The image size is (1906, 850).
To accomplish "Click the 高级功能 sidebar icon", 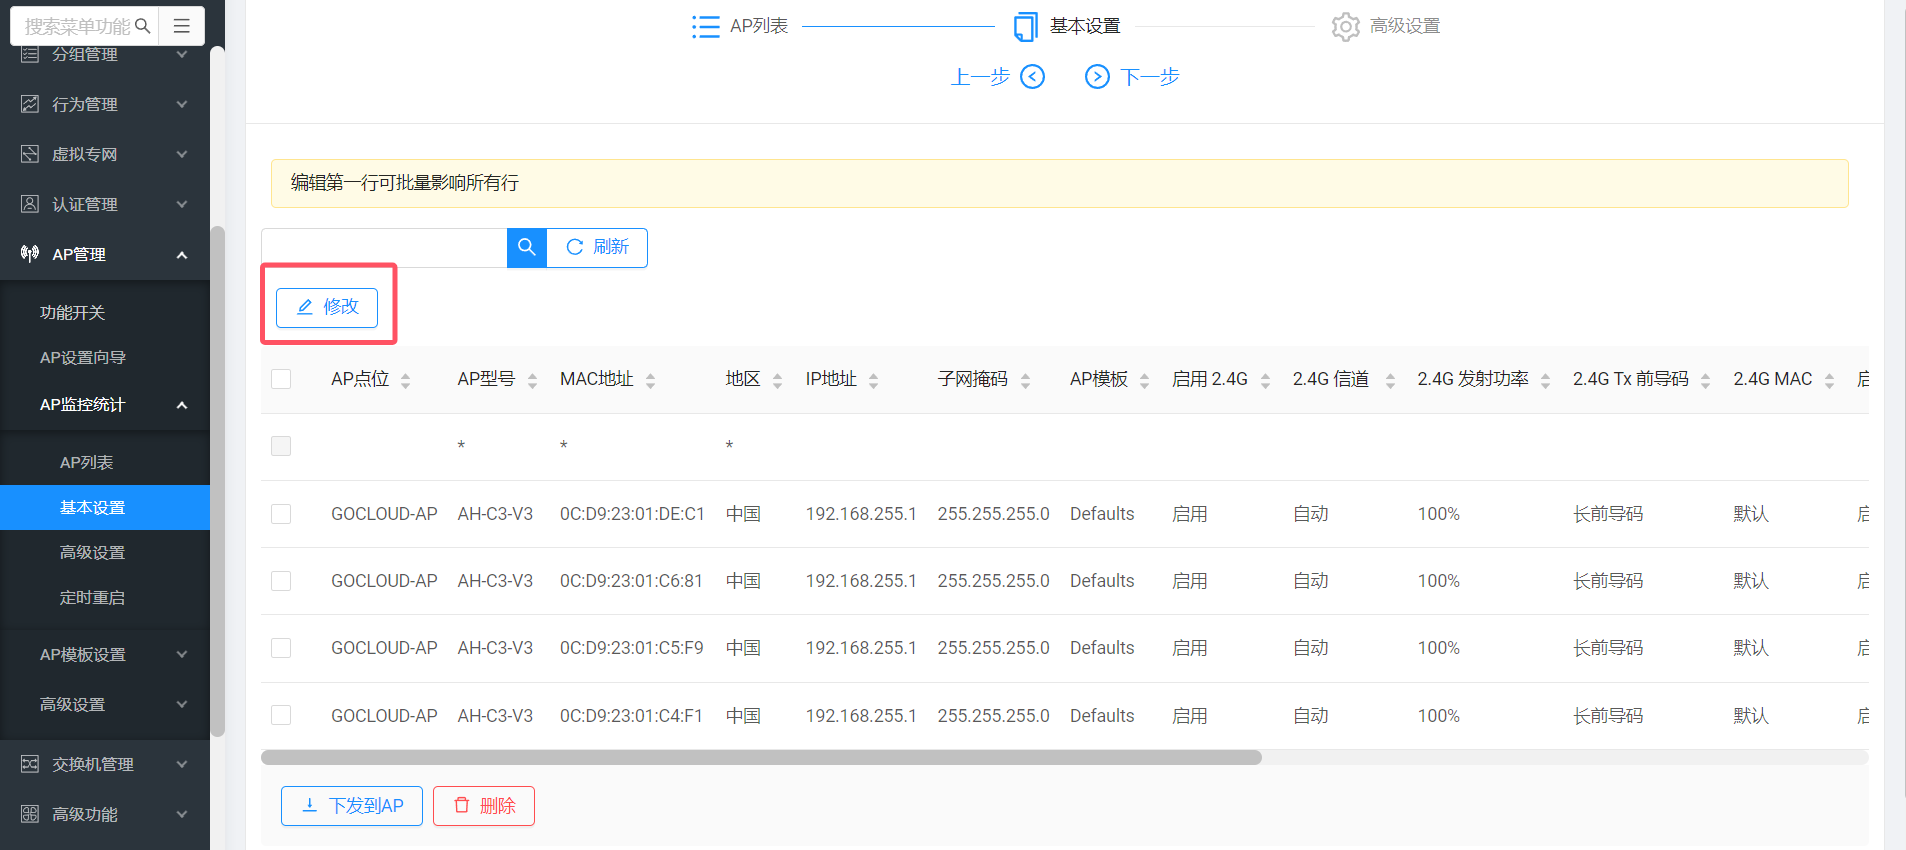I will pyautogui.click(x=30, y=814).
